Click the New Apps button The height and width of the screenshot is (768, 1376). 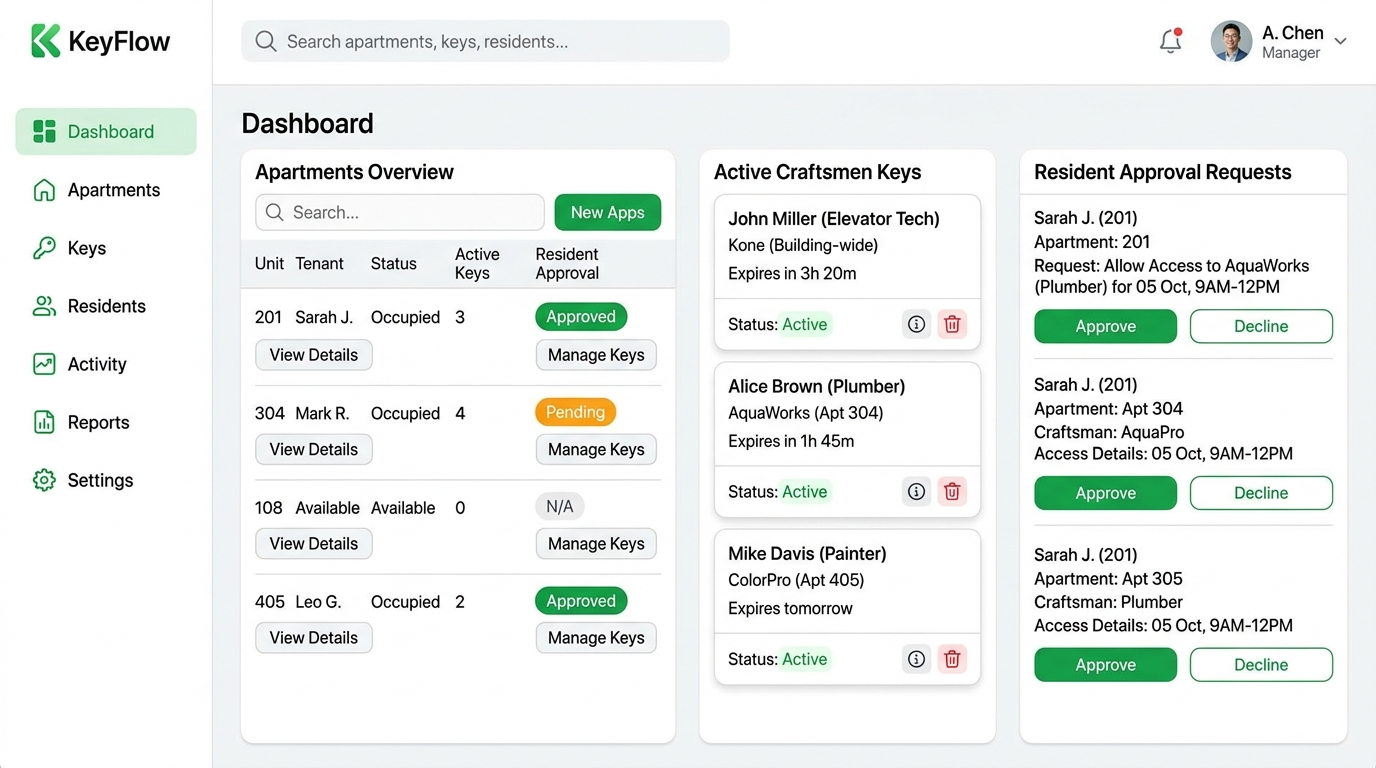(608, 212)
